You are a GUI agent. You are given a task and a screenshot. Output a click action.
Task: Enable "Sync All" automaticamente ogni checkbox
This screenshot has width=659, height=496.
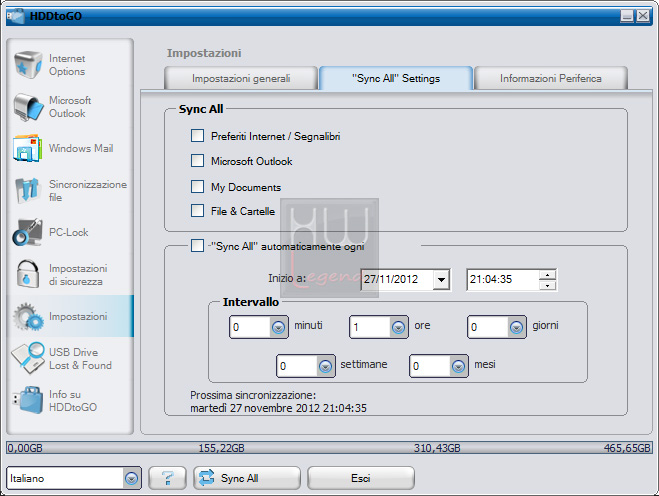tap(197, 245)
